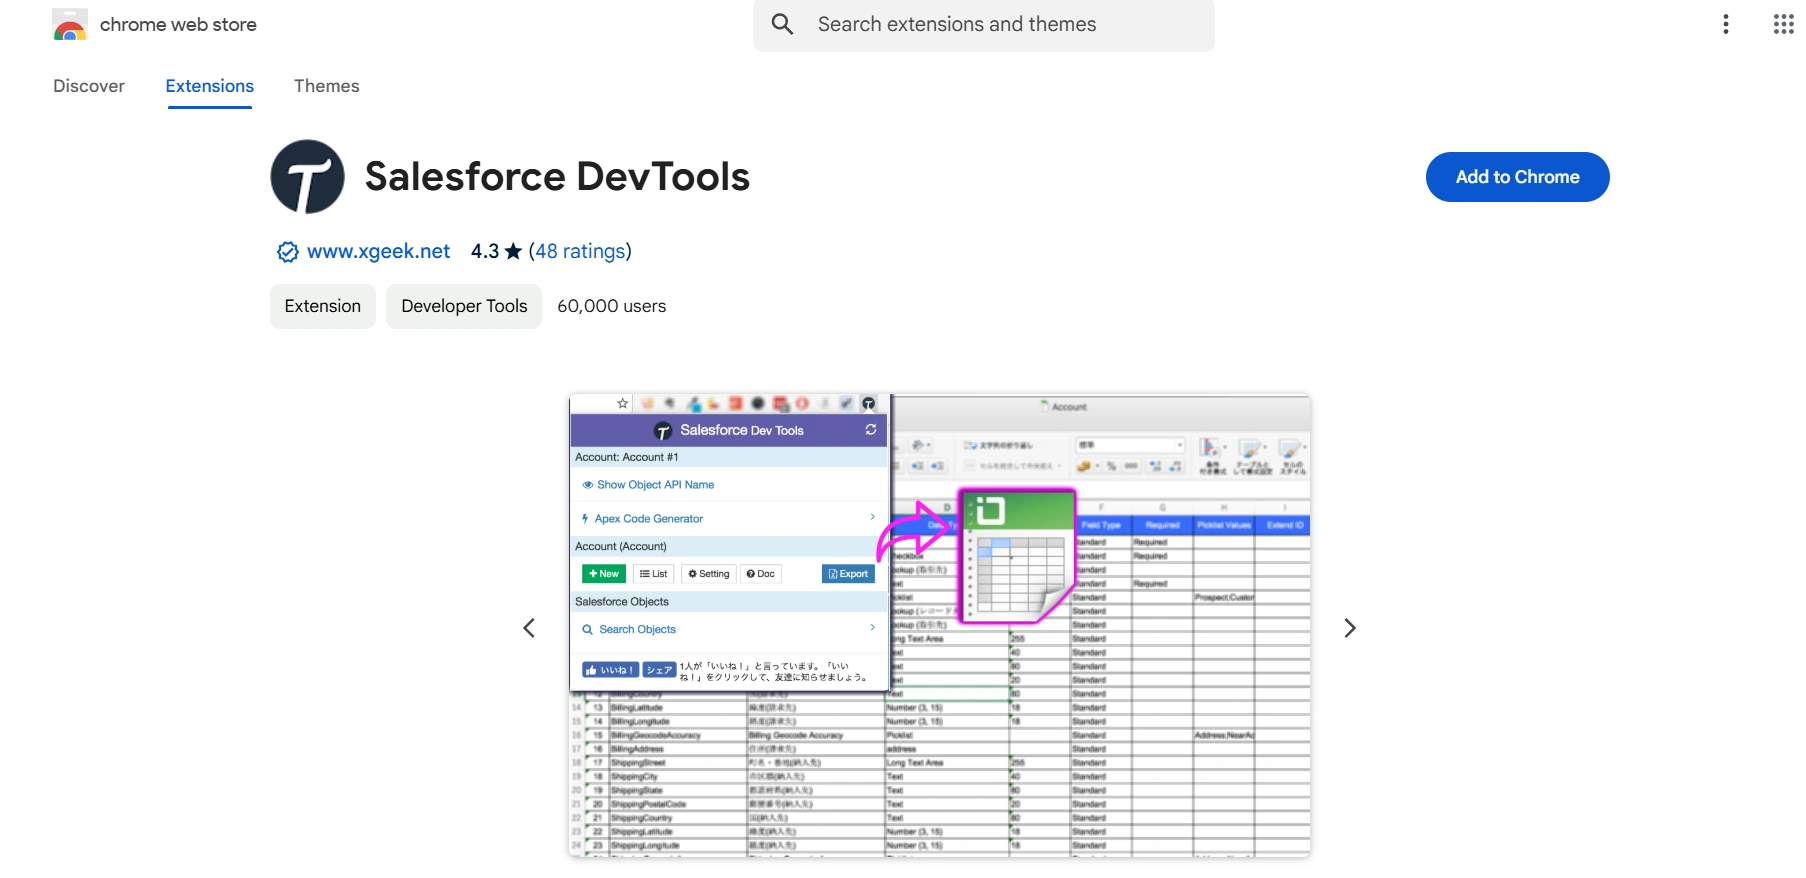Screen dimensions: 1806x878
Task: Click the Chrome Web Store logo
Action: click(70, 24)
